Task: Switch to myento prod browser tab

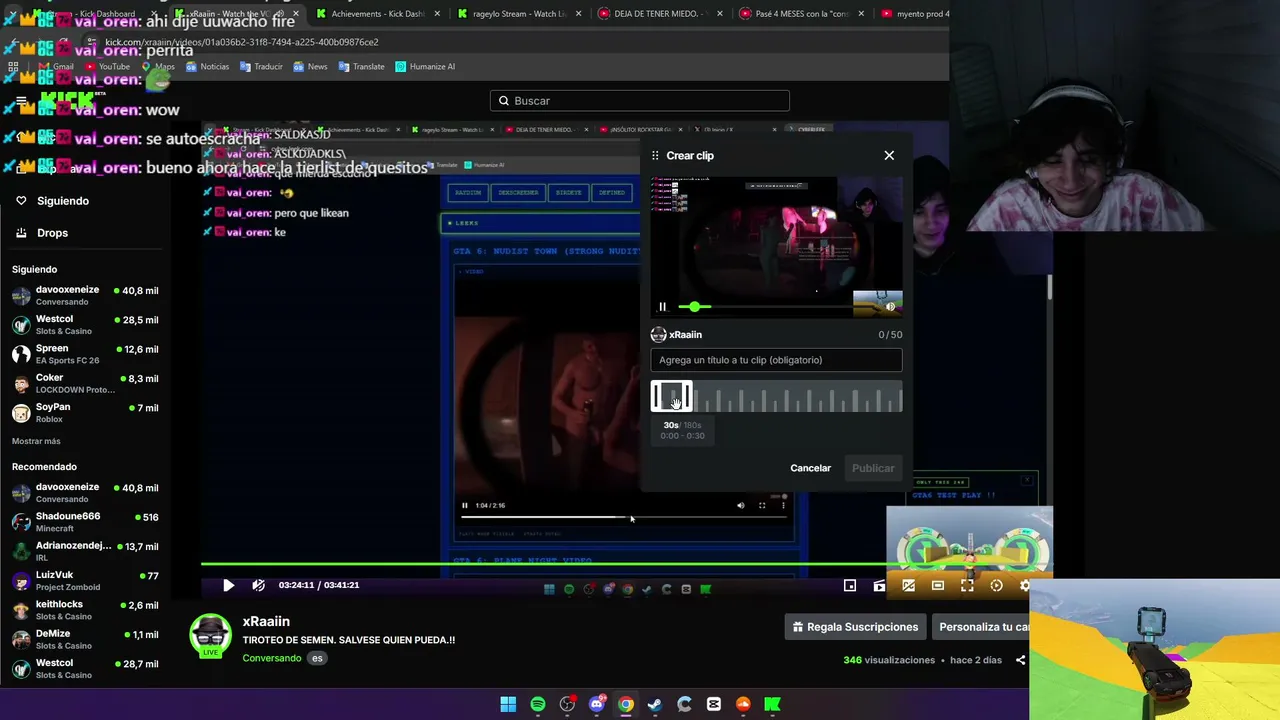Action: pyautogui.click(x=915, y=14)
